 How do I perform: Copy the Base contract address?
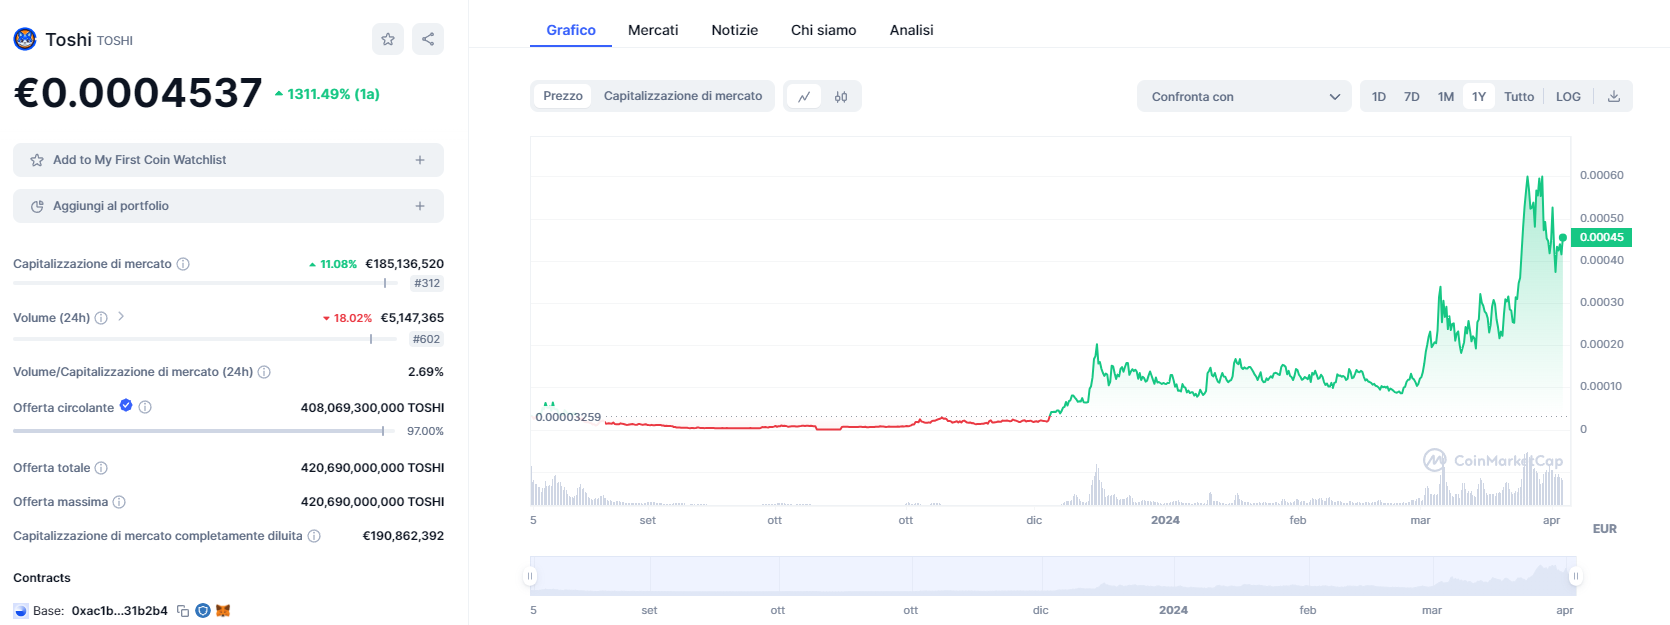click(x=183, y=611)
